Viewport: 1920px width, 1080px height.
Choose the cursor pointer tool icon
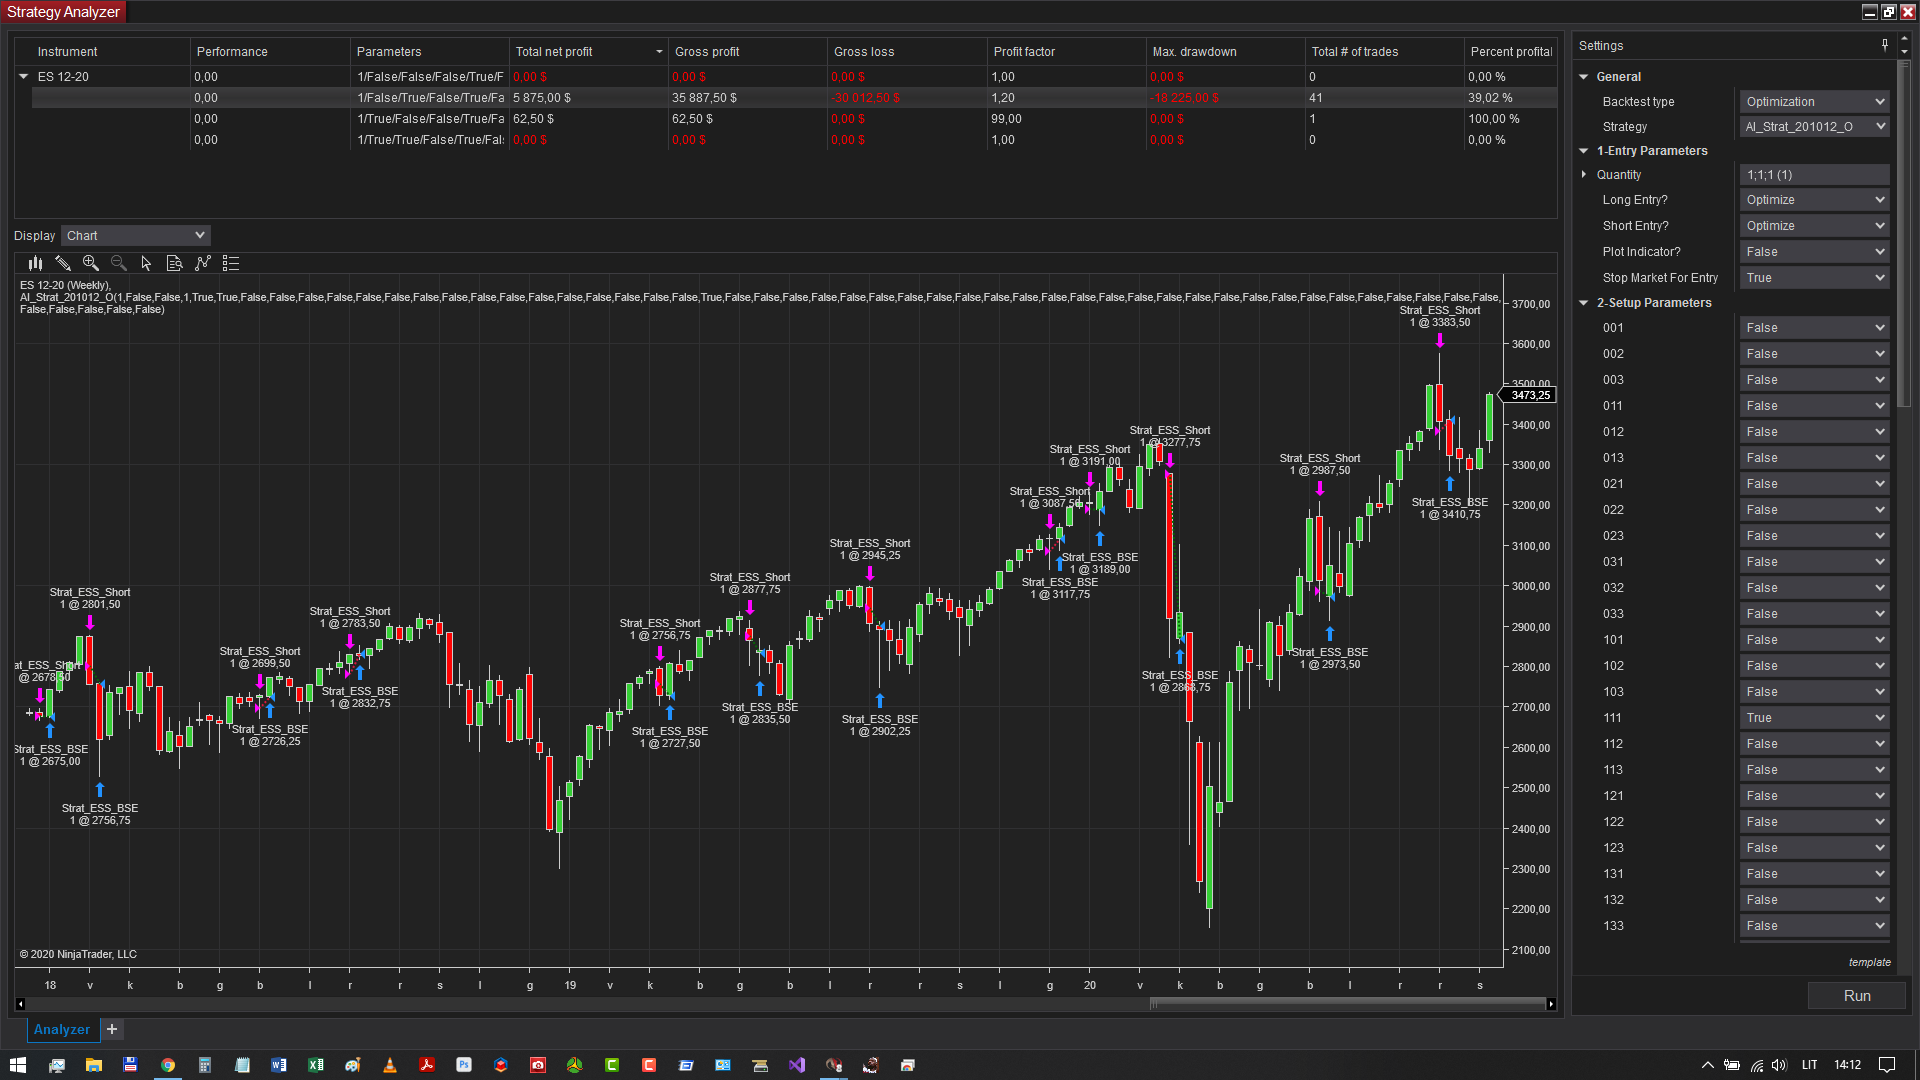[146, 263]
